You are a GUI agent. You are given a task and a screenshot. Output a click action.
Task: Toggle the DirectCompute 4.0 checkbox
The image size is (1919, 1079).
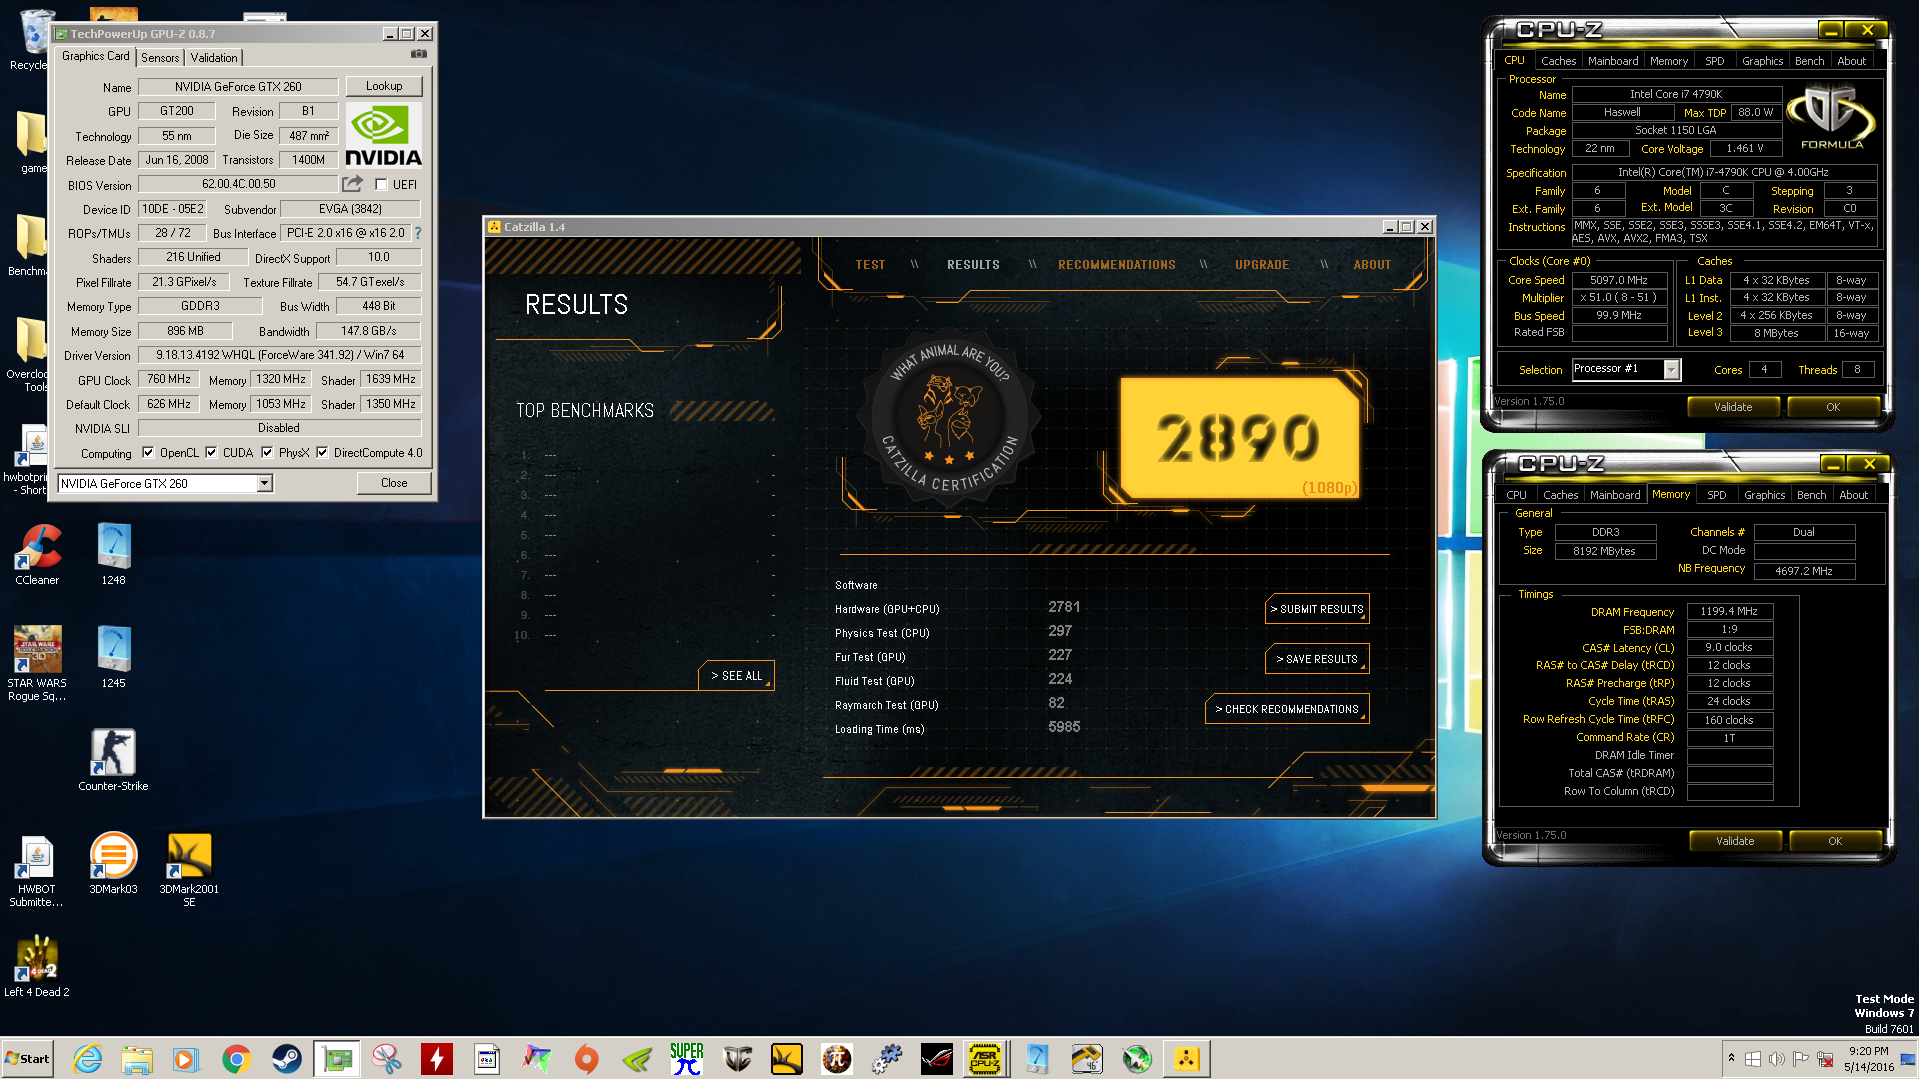pos(322,452)
